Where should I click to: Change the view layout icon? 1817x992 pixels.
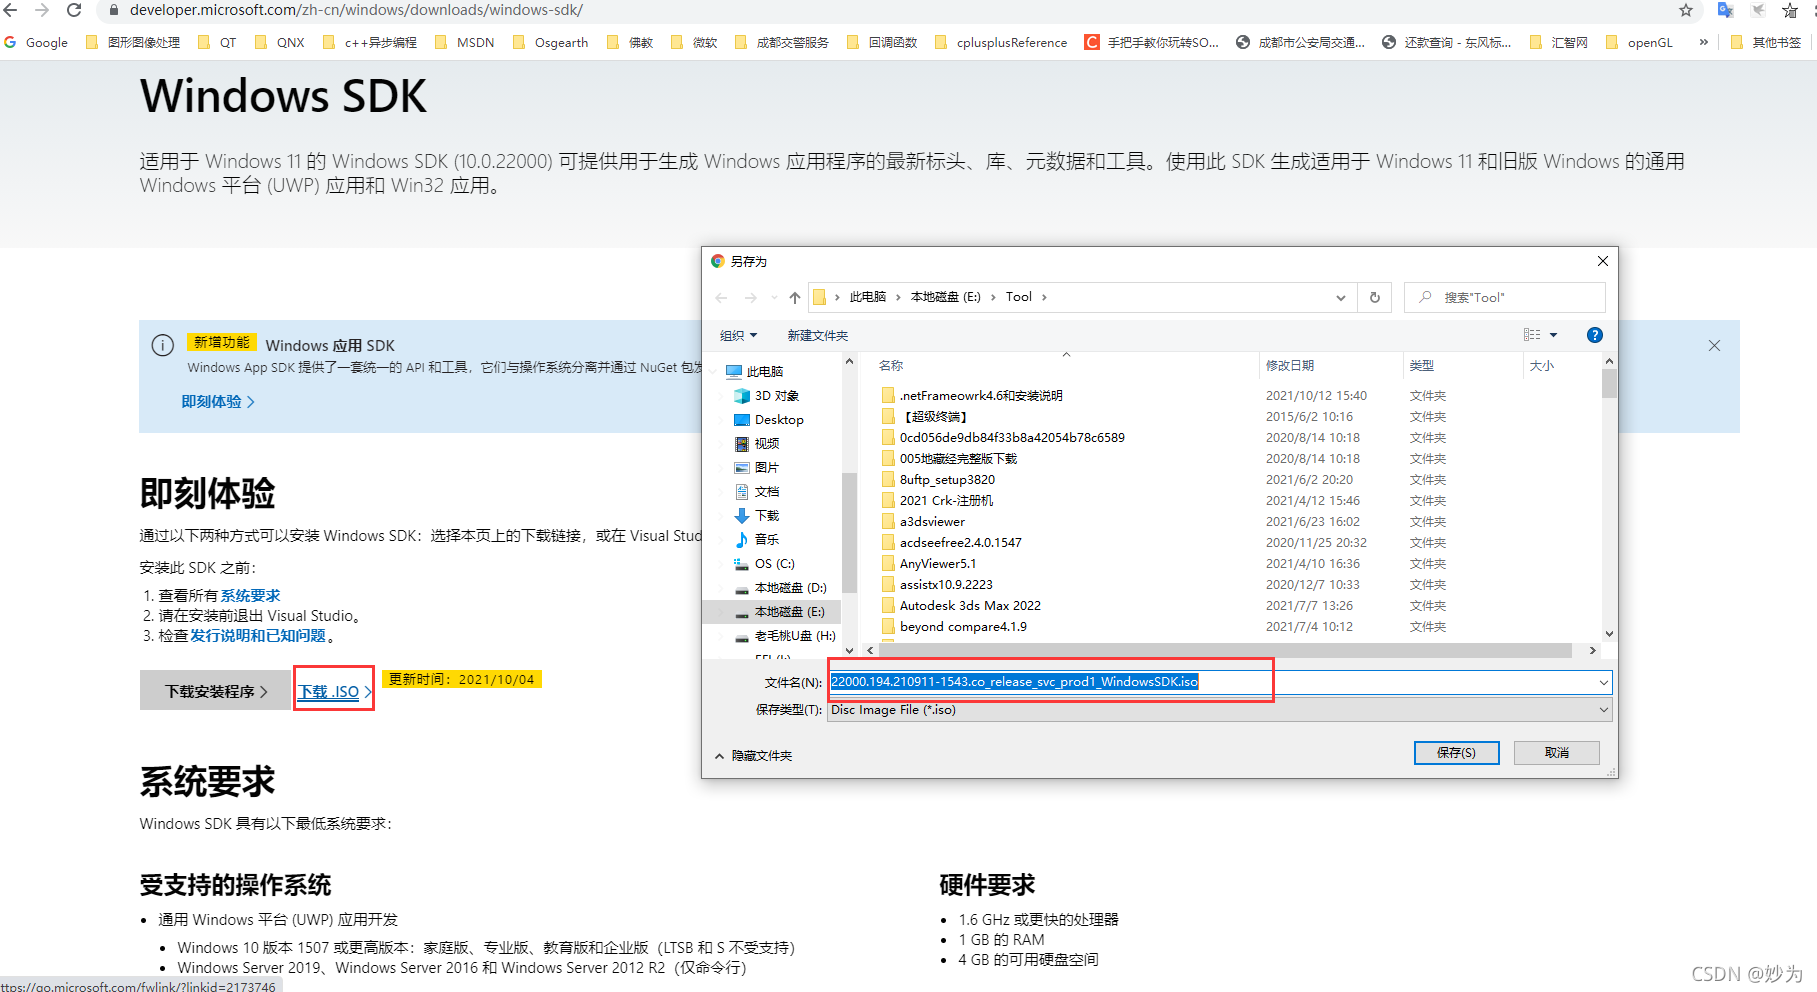click(1532, 335)
